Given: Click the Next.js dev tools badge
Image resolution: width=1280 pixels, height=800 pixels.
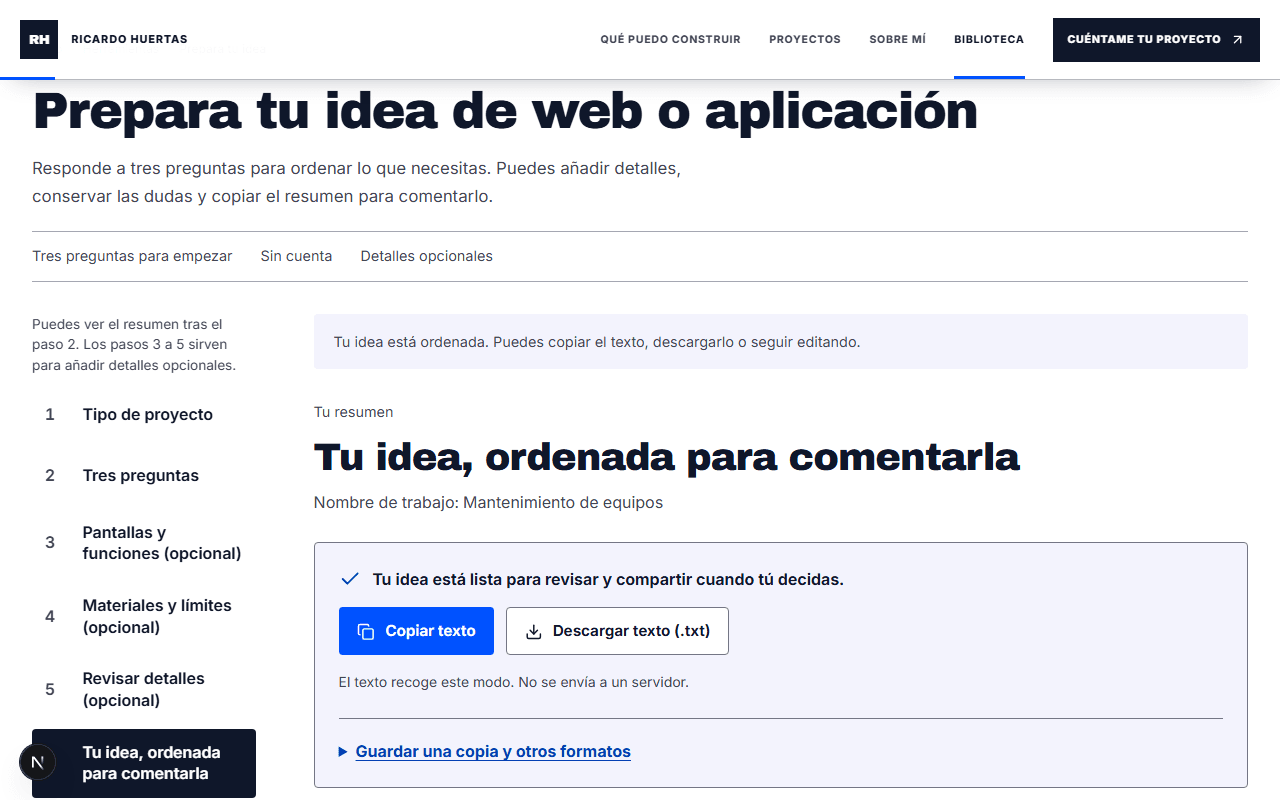Looking at the screenshot, I should click(x=38, y=763).
